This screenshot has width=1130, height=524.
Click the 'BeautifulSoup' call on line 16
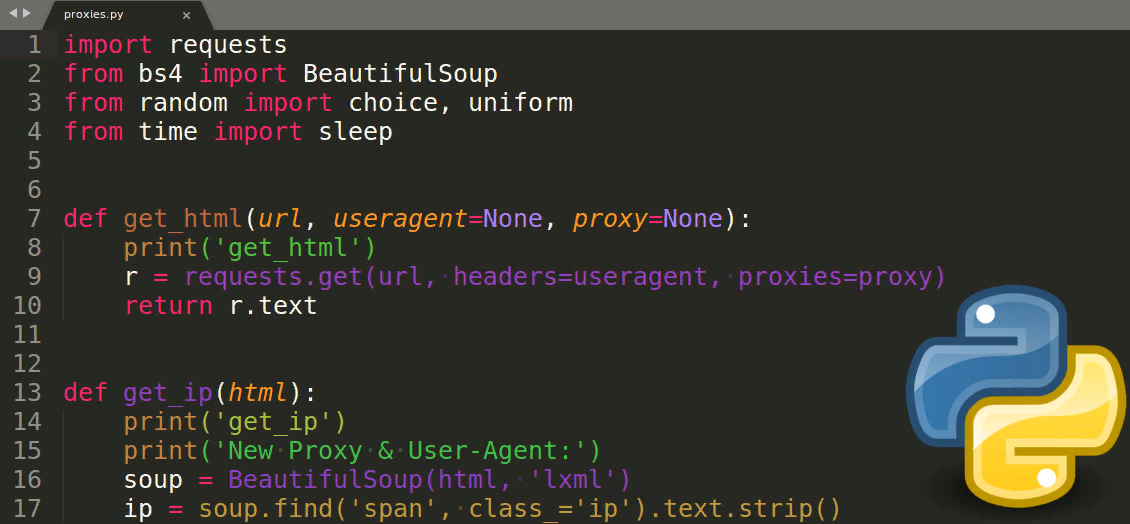point(325,479)
